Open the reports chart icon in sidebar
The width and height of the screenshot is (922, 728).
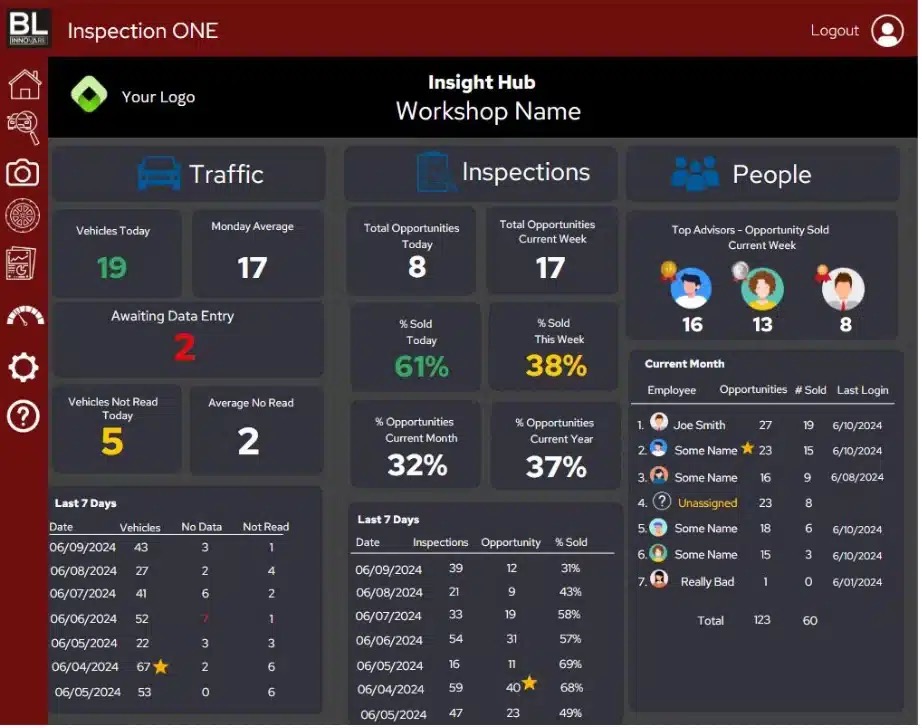pos(23,264)
